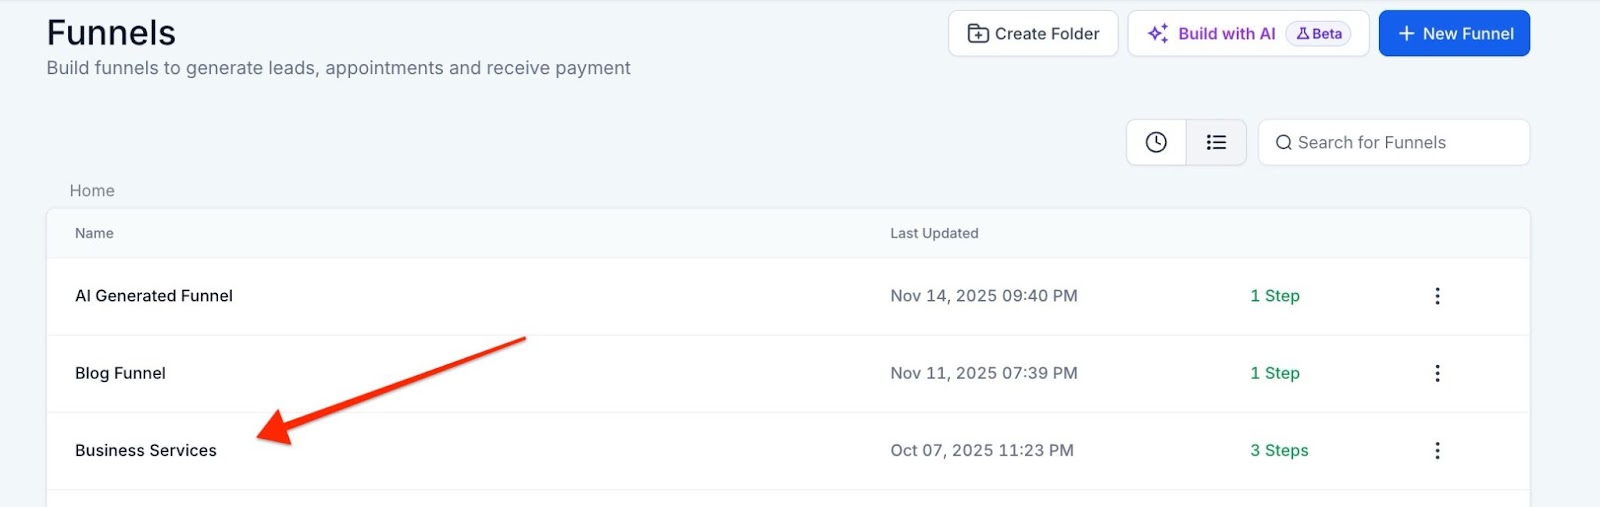Create a New Funnel

pos(1454,34)
